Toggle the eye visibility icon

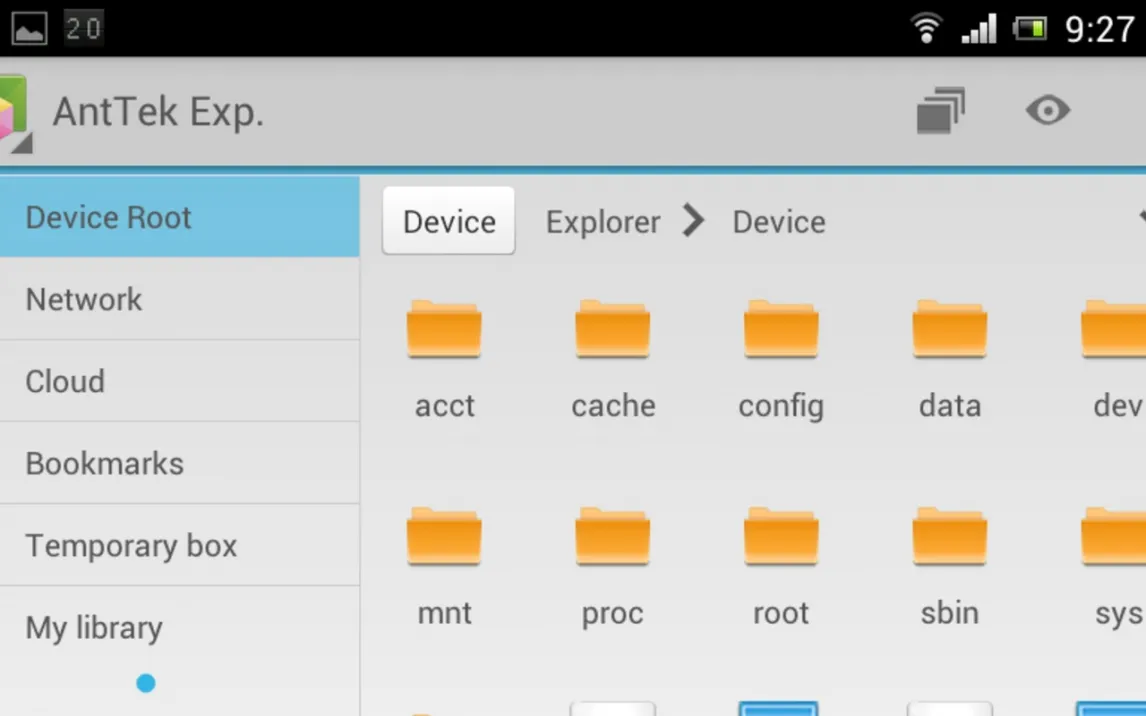click(1047, 110)
